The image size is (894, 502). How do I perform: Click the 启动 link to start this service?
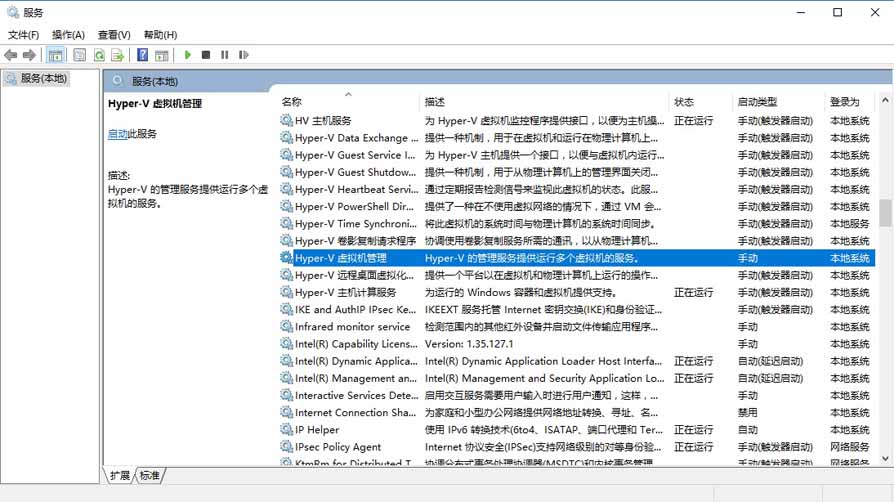(x=117, y=134)
